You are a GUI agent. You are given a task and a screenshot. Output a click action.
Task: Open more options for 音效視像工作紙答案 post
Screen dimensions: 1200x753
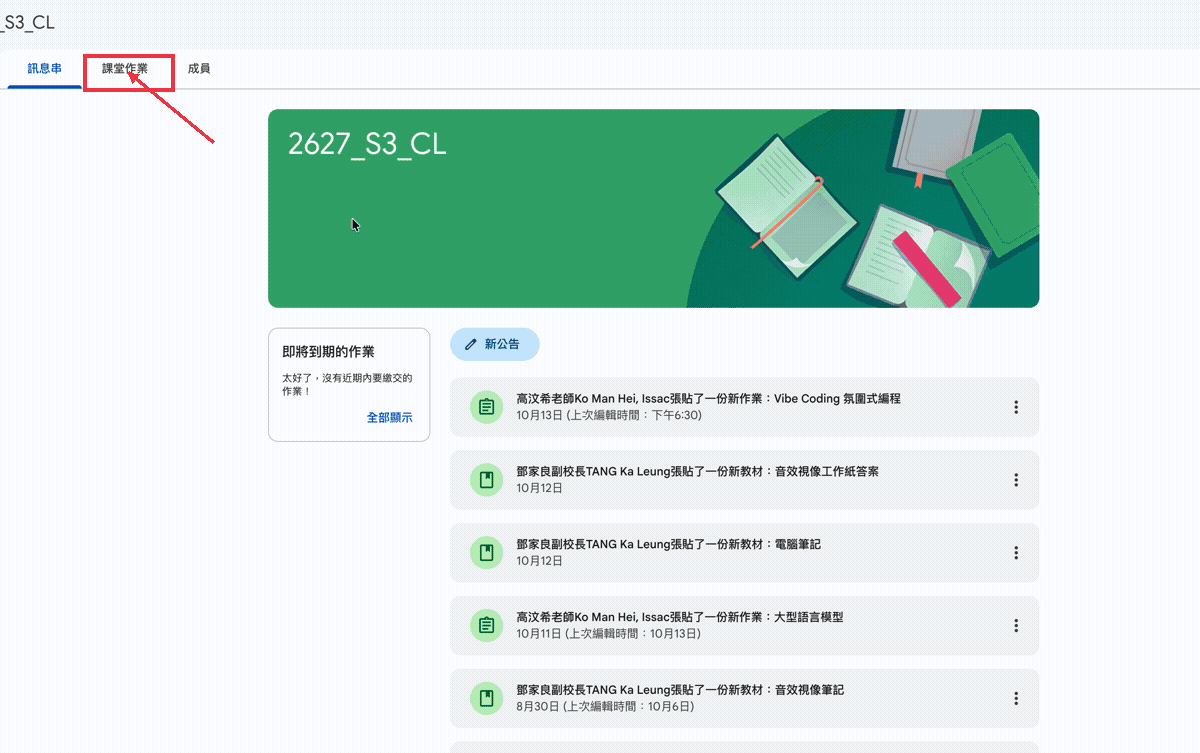pyautogui.click(x=1016, y=480)
